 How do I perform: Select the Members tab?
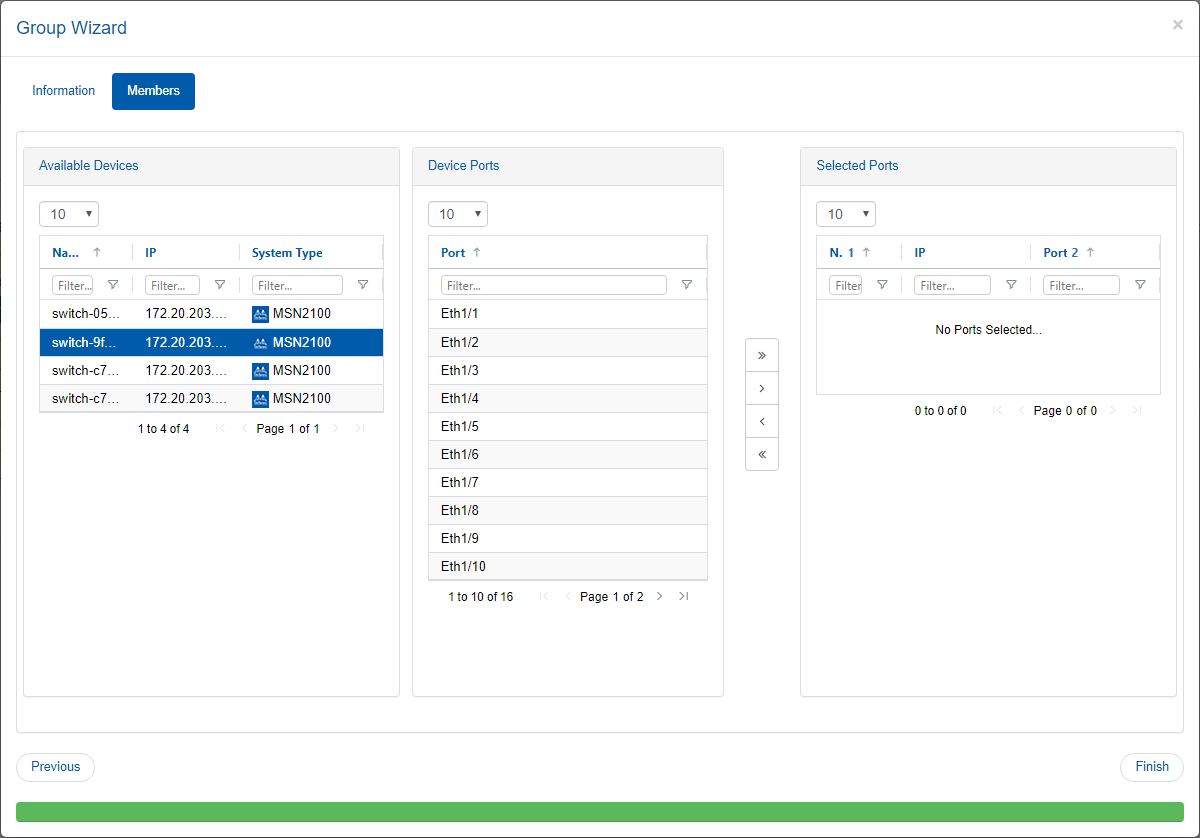153,91
